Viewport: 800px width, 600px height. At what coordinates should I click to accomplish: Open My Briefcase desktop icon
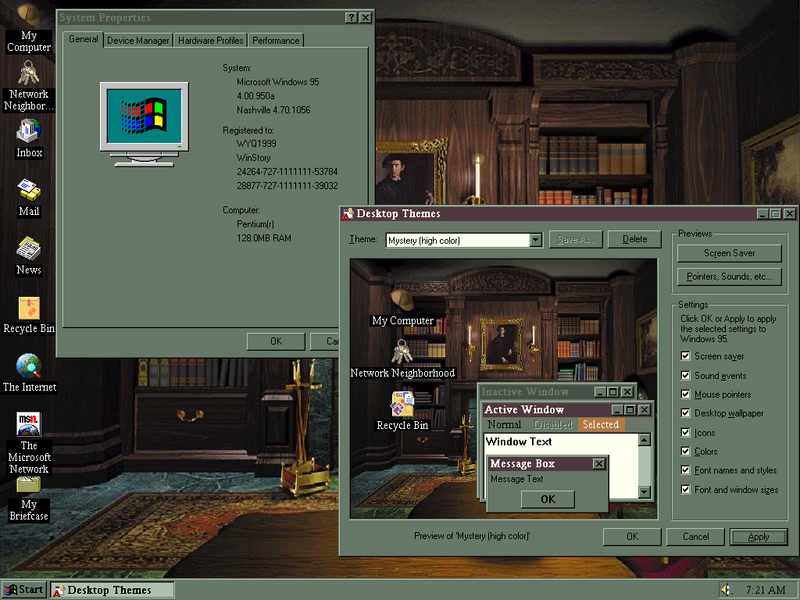click(29, 485)
